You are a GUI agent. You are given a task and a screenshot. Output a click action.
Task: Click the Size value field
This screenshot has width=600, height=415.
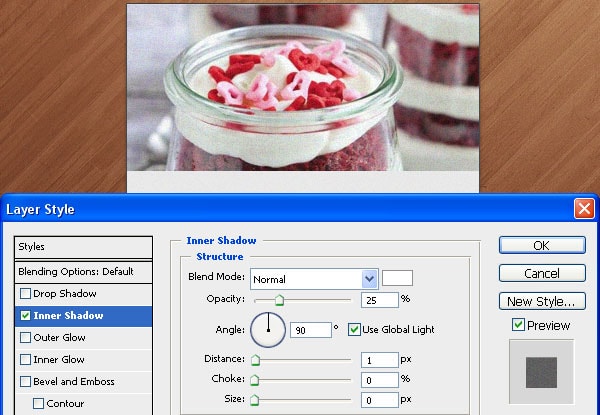pyautogui.click(x=380, y=400)
